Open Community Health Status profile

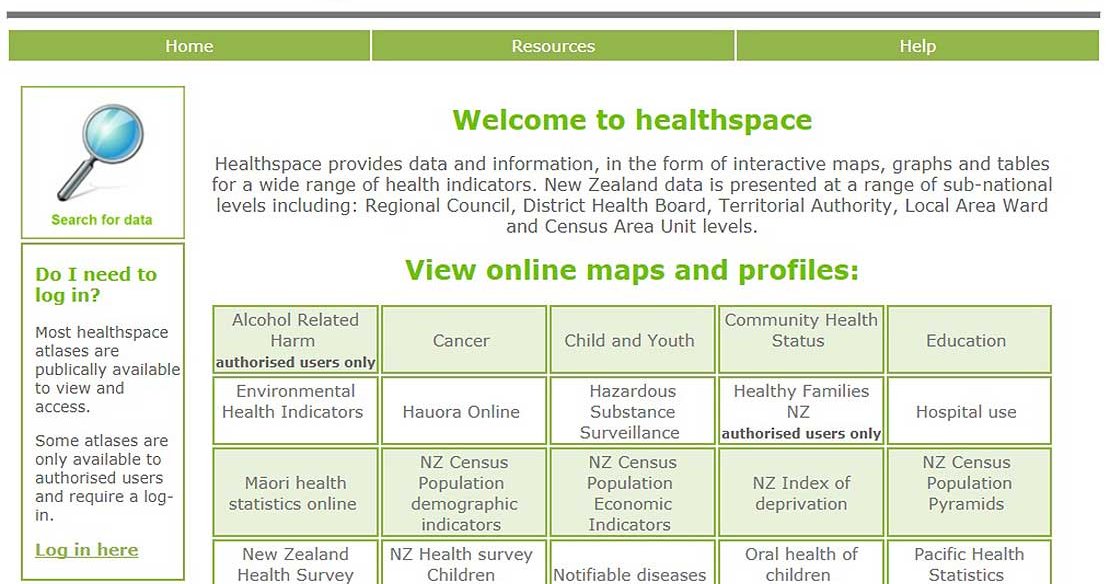point(800,331)
